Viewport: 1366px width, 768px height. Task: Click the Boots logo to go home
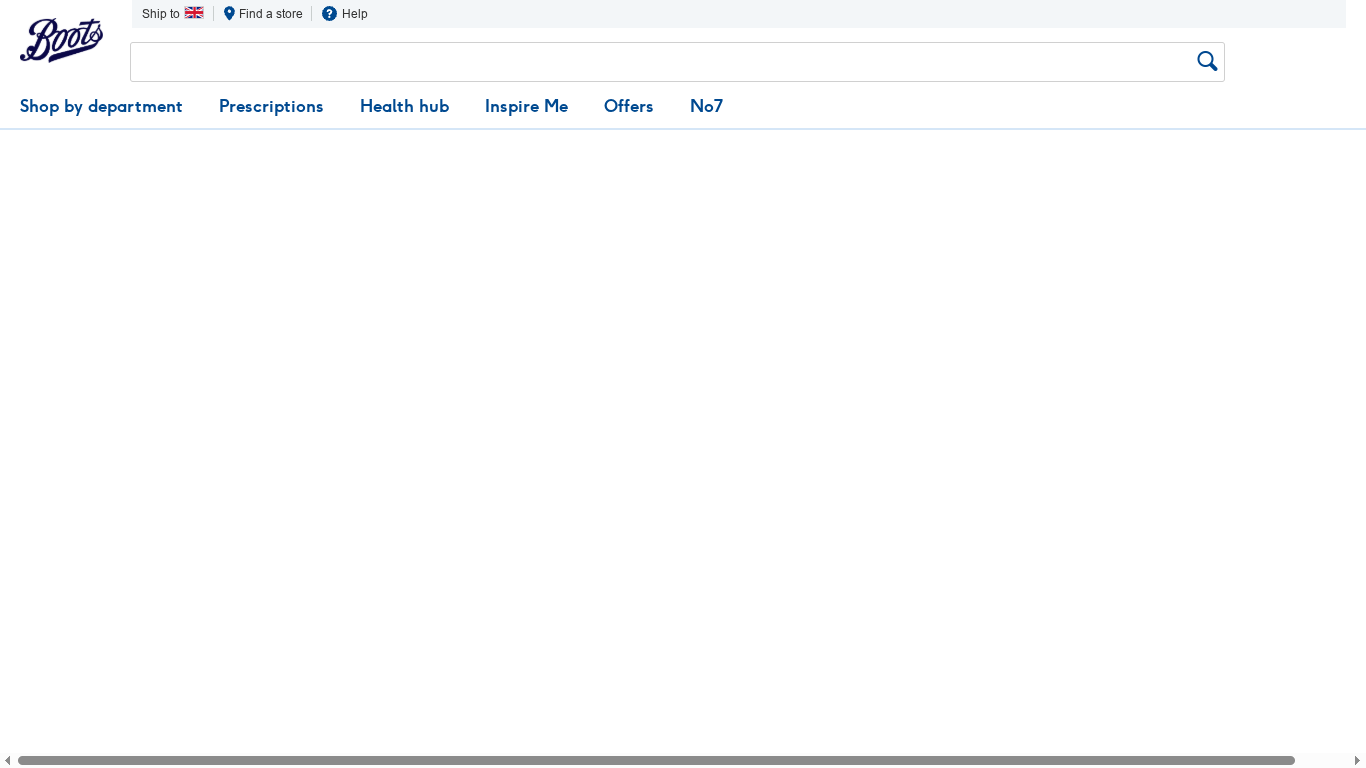(61, 40)
